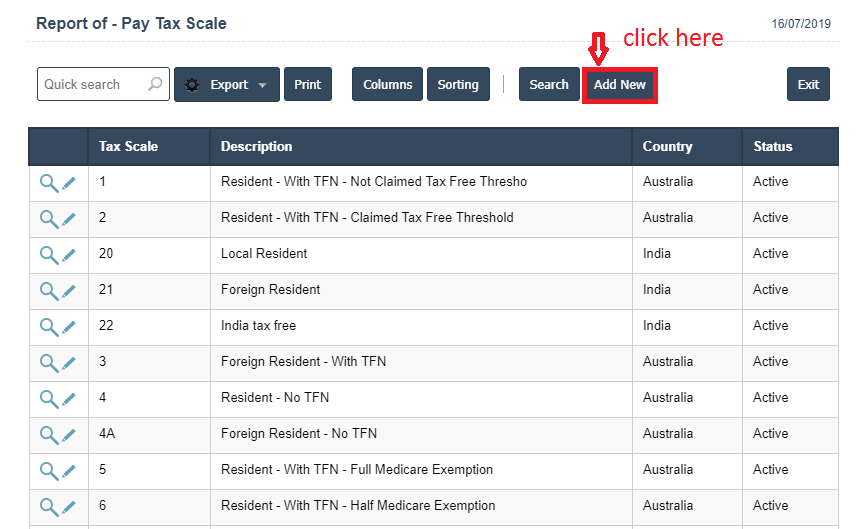This screenshot has height=529, width=862.
Task: Click the Print button
Action: pyautogui.click(x=308, y=85)
